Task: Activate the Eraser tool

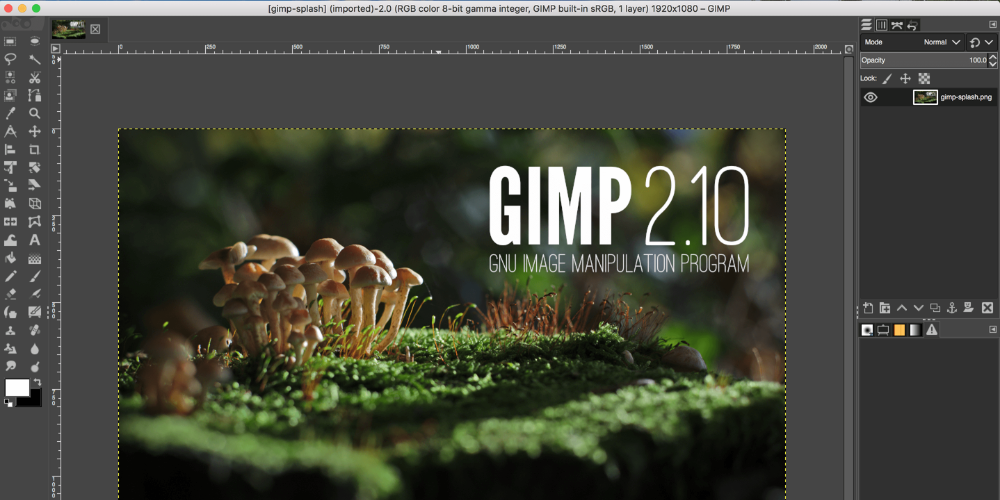Action: (10, 294)
